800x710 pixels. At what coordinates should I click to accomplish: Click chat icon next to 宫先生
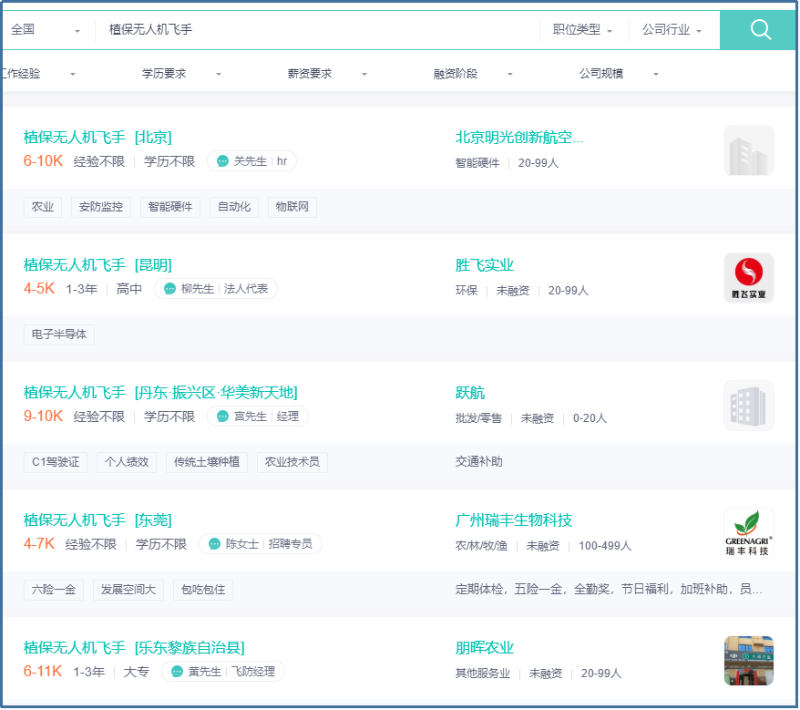(222, 416)
